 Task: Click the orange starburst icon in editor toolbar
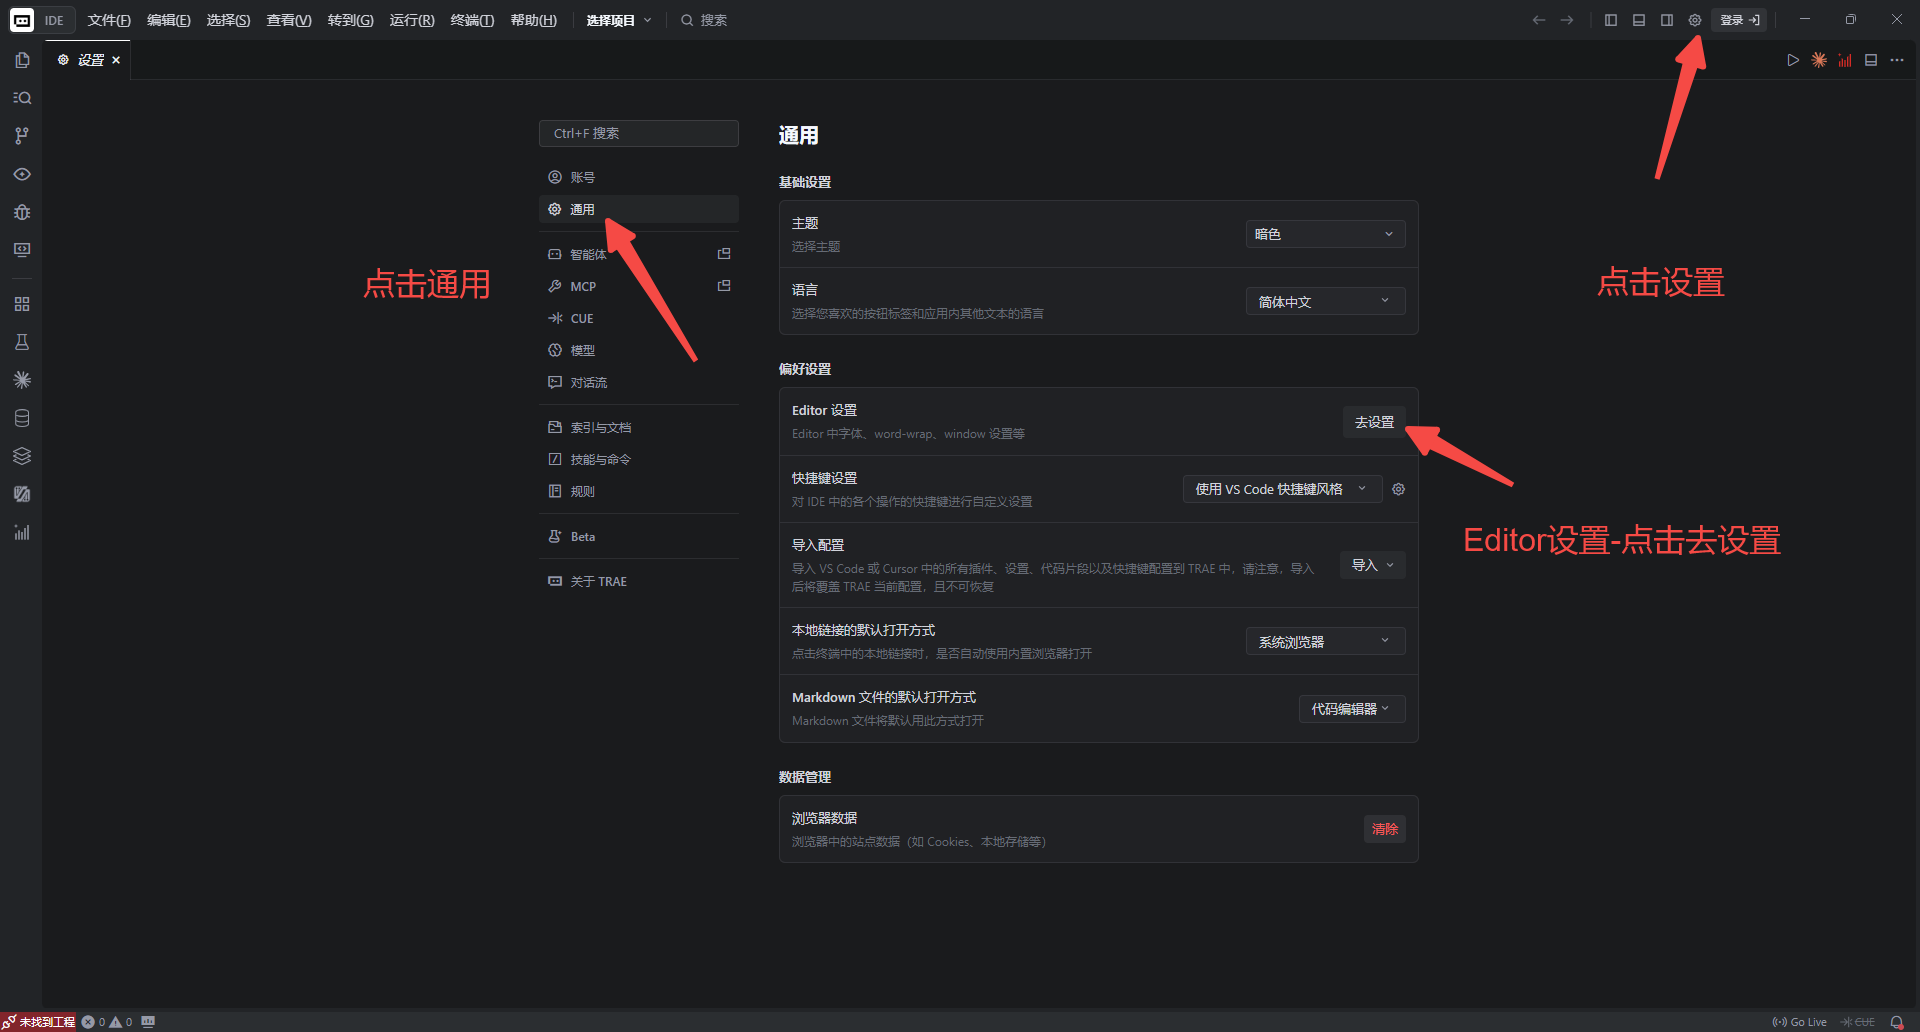coord(1819,60)
